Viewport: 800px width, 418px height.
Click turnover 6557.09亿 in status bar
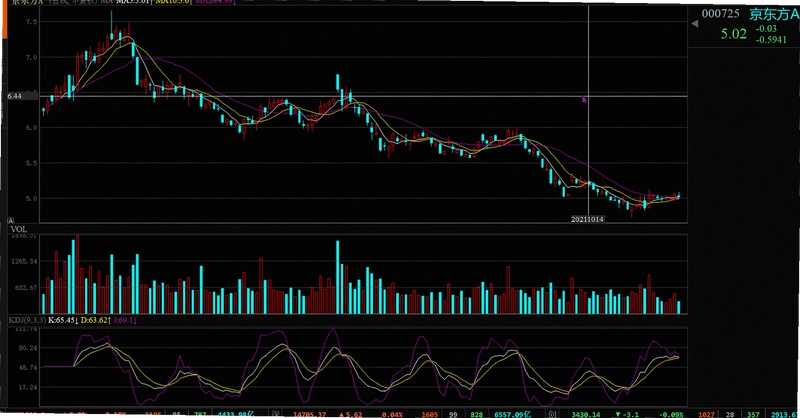512,414
